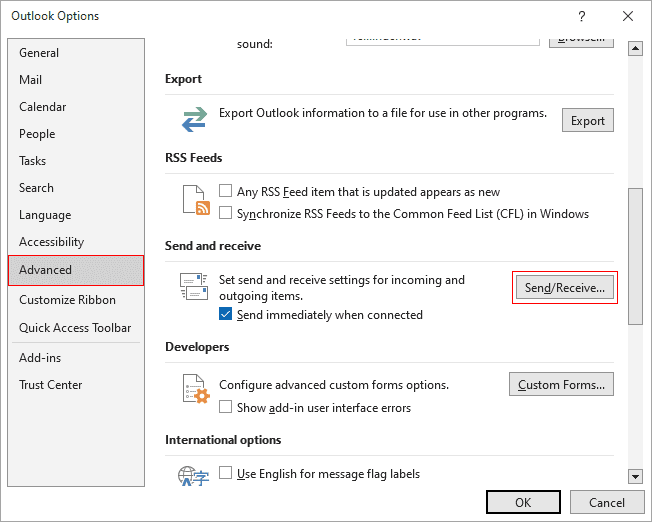Open Send/Receive settings button
Viewport: 652px width, 522px height.
click(x=565, y=287)
